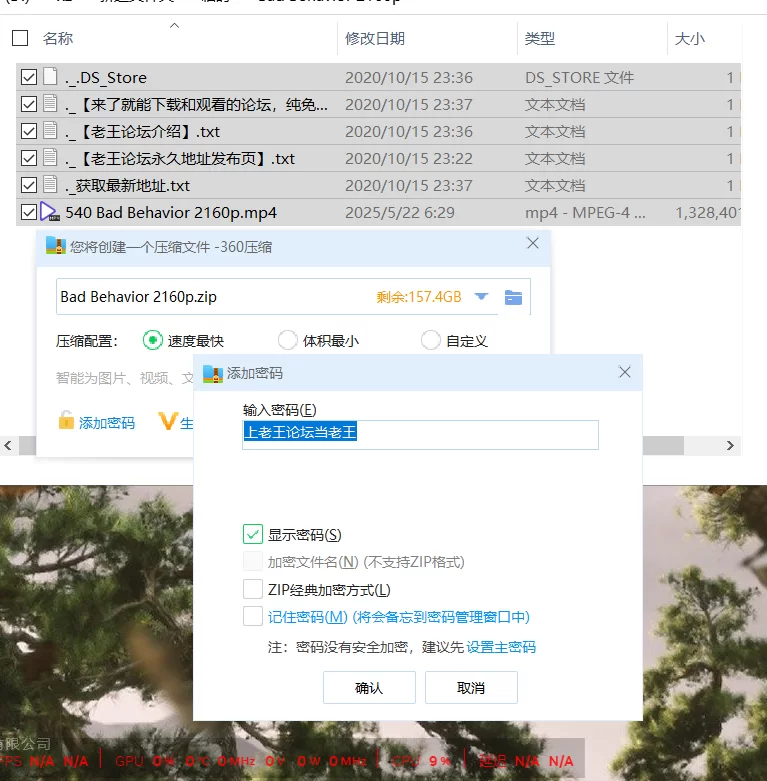
Task: Close the 添加密码 dialog
Action: pos(625,372)
